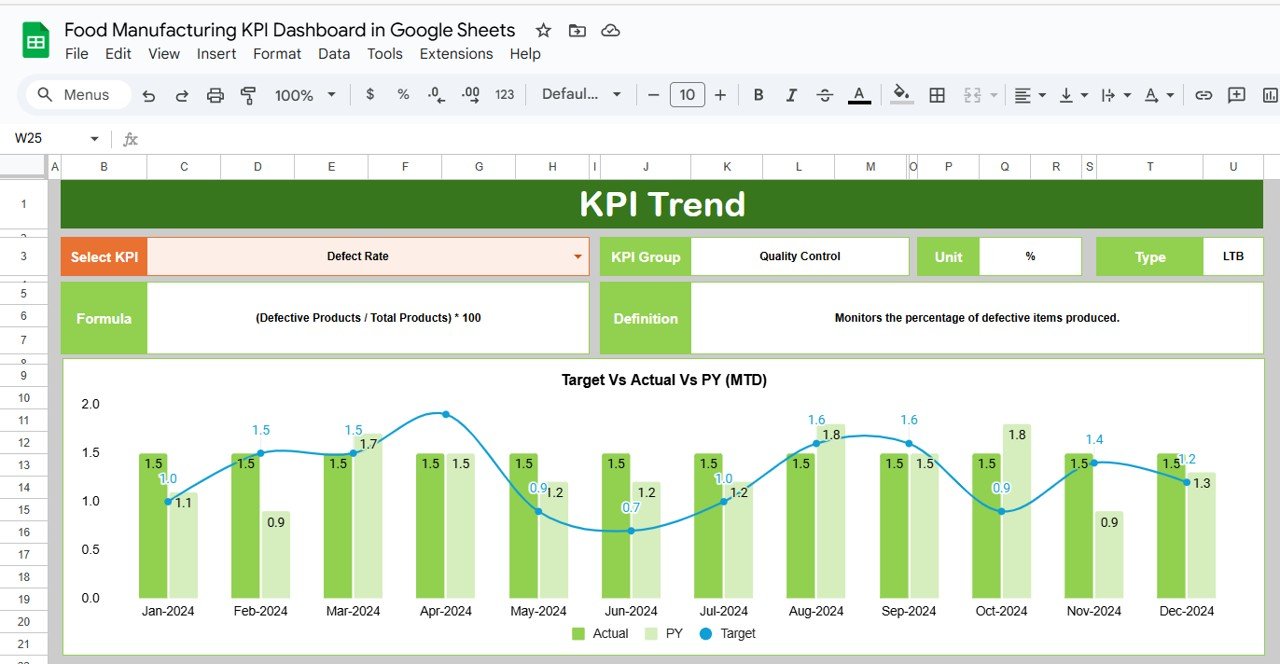Viewport: 1280px width, 664px height.
Task: Open the Help menu
Action: 525,54
